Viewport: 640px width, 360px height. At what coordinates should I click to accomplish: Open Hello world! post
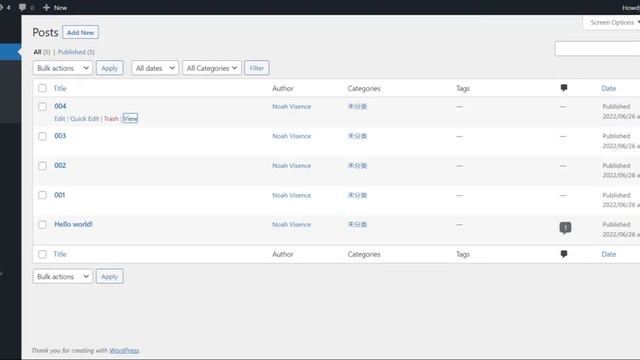[x=73, y=224]
